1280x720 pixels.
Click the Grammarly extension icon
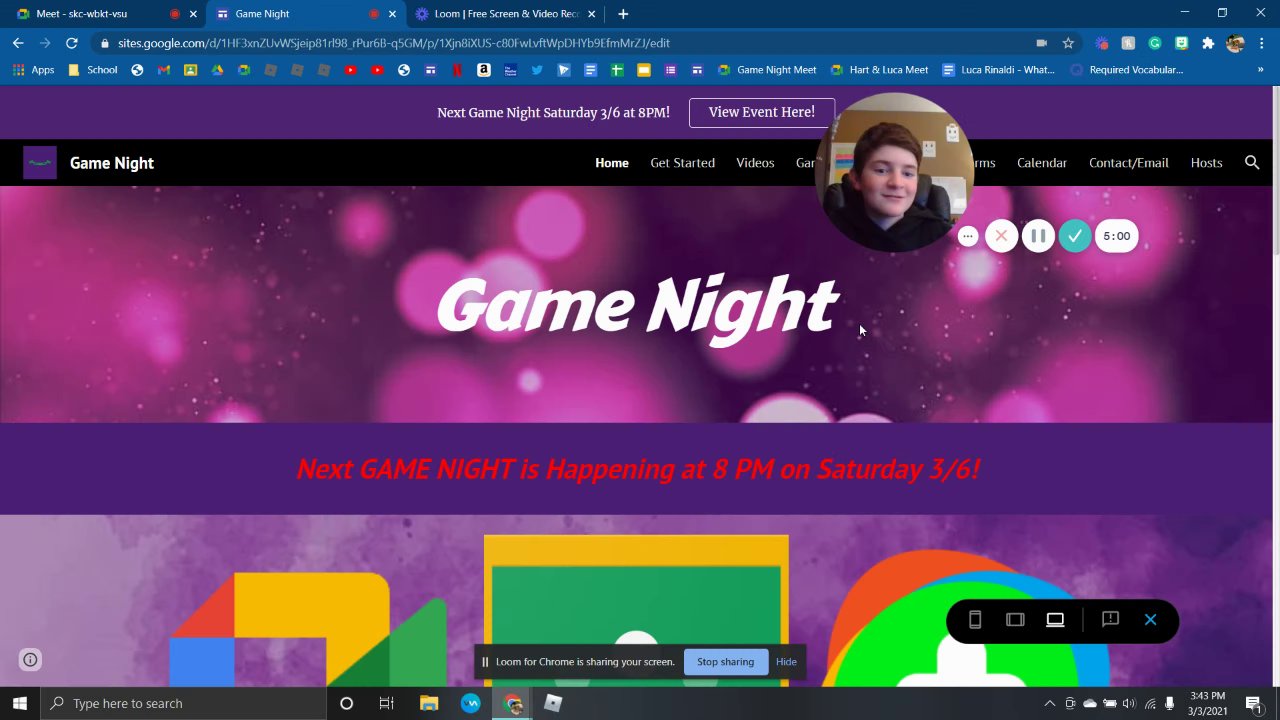tap(1155, 43)
